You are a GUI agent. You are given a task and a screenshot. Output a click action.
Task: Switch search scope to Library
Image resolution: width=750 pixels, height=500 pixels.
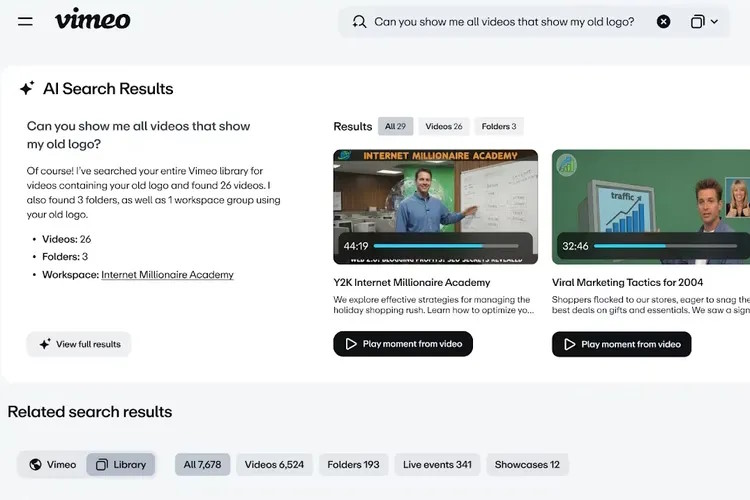[121, 465]
